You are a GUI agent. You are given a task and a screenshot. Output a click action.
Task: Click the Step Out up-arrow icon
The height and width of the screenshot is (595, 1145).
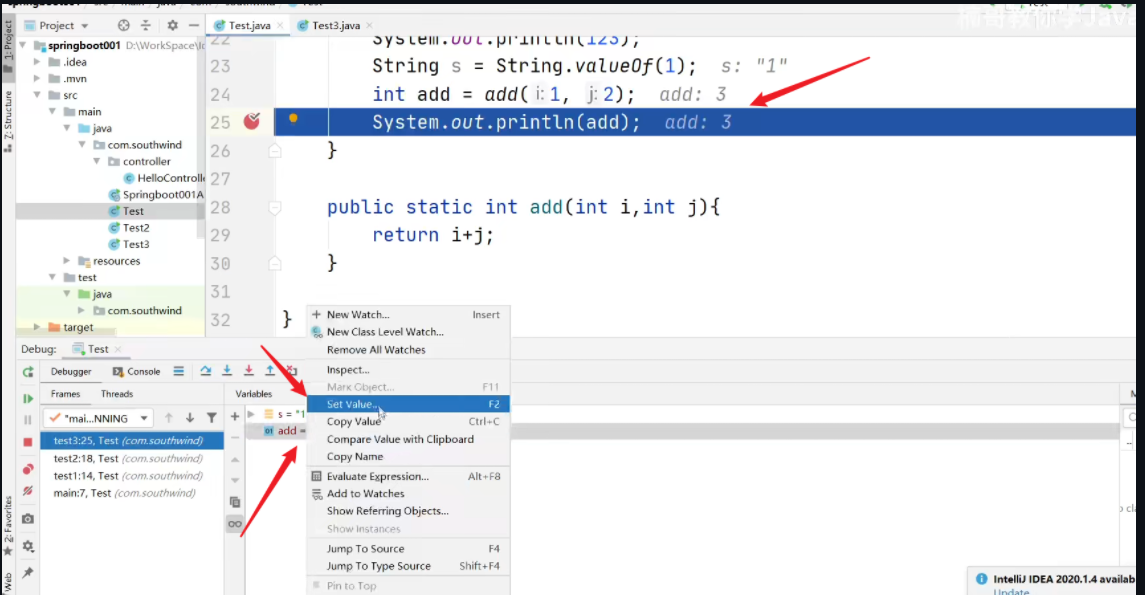pyautogui.click(x=269, y=371)
